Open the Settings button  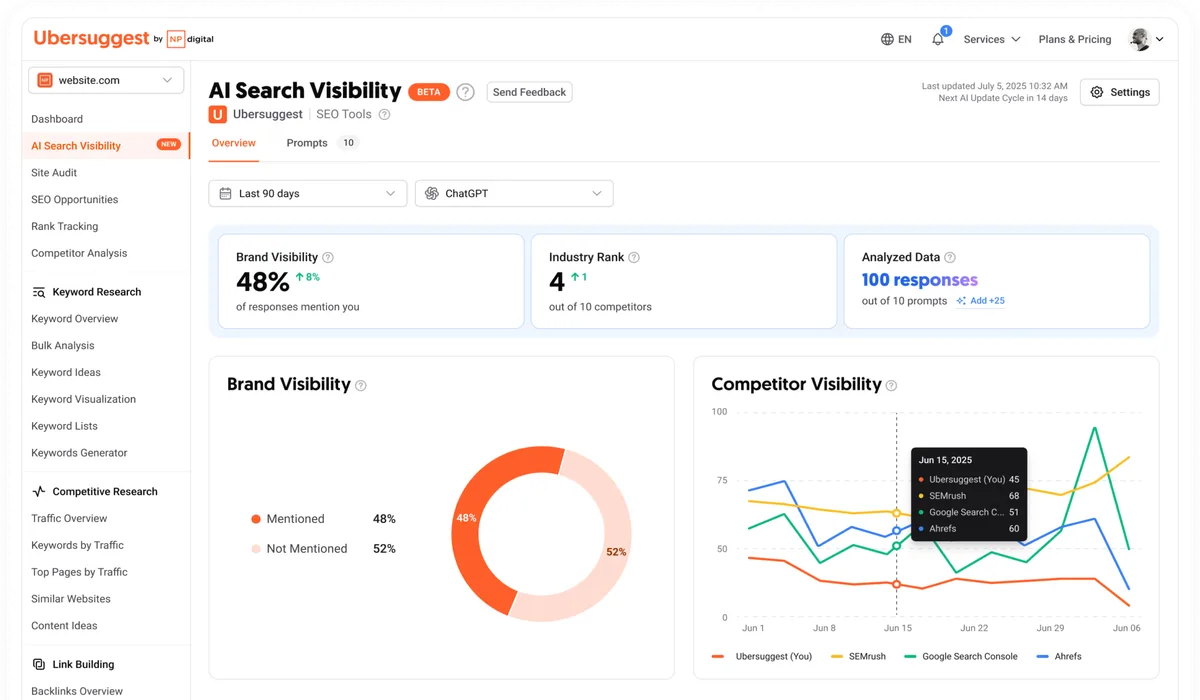(x=1119, y=92)
